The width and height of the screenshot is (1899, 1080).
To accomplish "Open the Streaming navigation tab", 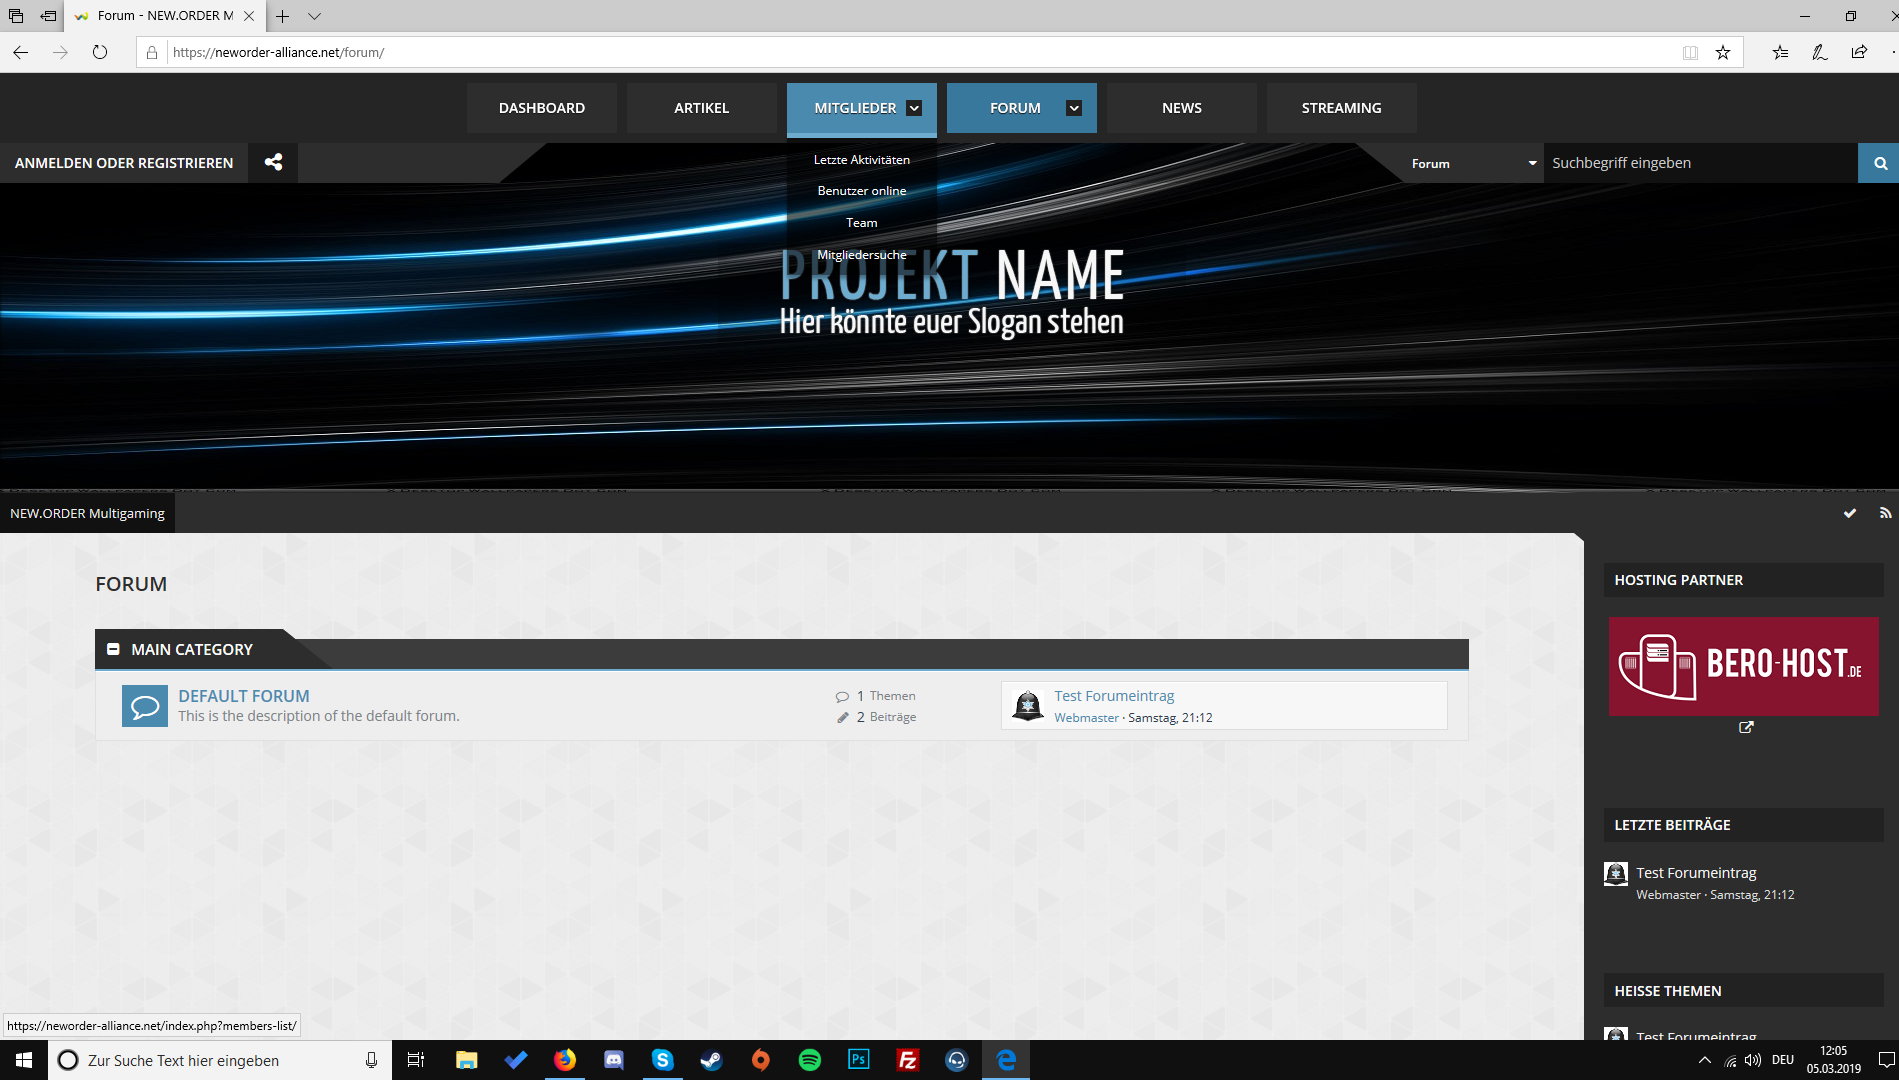I will (x=1341, y=108).
